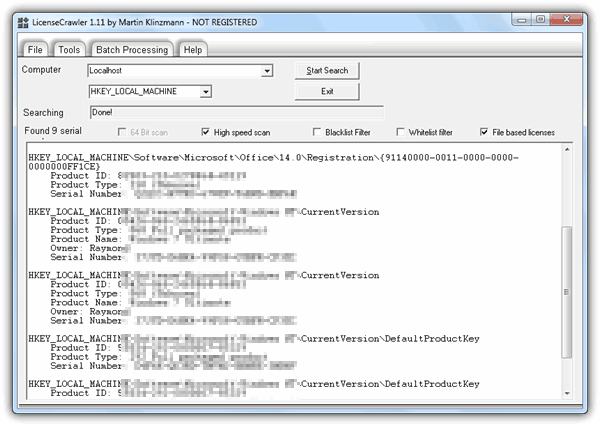The width and height of the screenshot is (600, 425).
Task: Expand the HKEY_LOCAL_MACHINE registry dropdown
Action: 206,91
